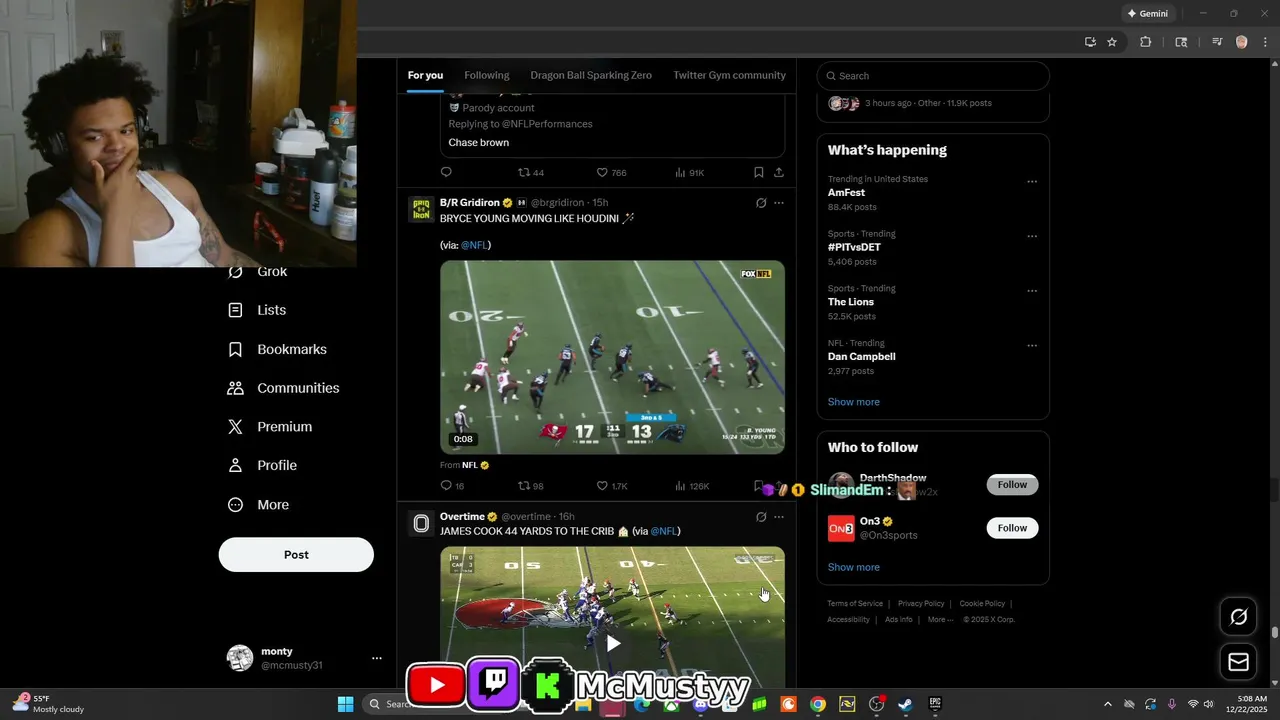
Task: Open the Terms of Service link
Action: pos(855,604)
